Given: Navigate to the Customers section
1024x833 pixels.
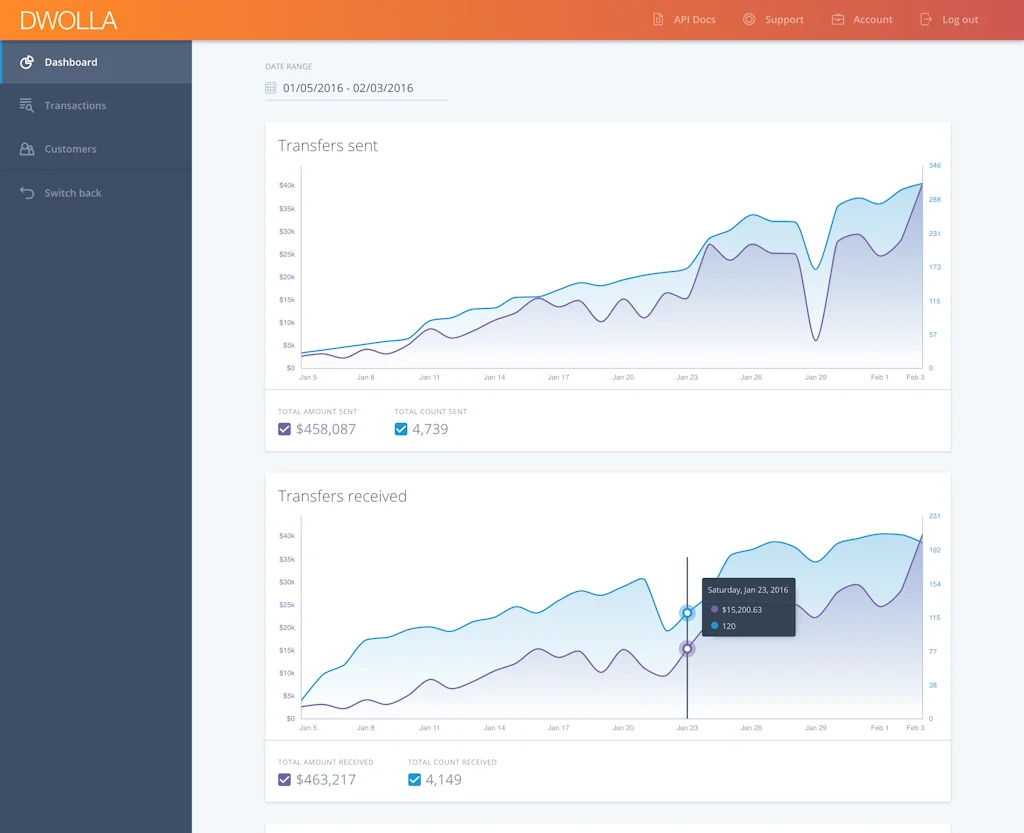Looking at the screenshot, I should point(69,148).
